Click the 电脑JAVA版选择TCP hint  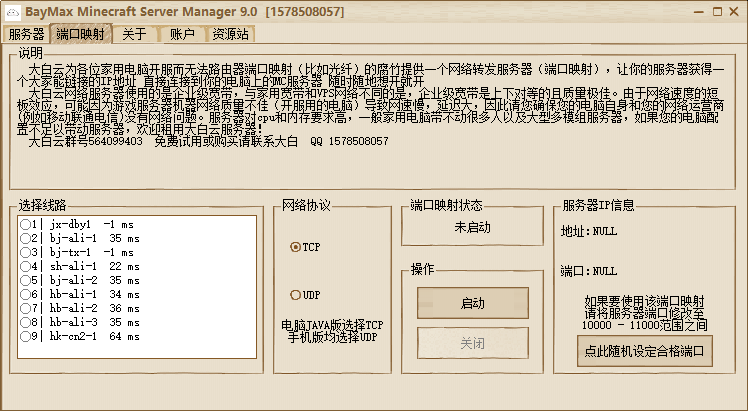coord(332,325)
